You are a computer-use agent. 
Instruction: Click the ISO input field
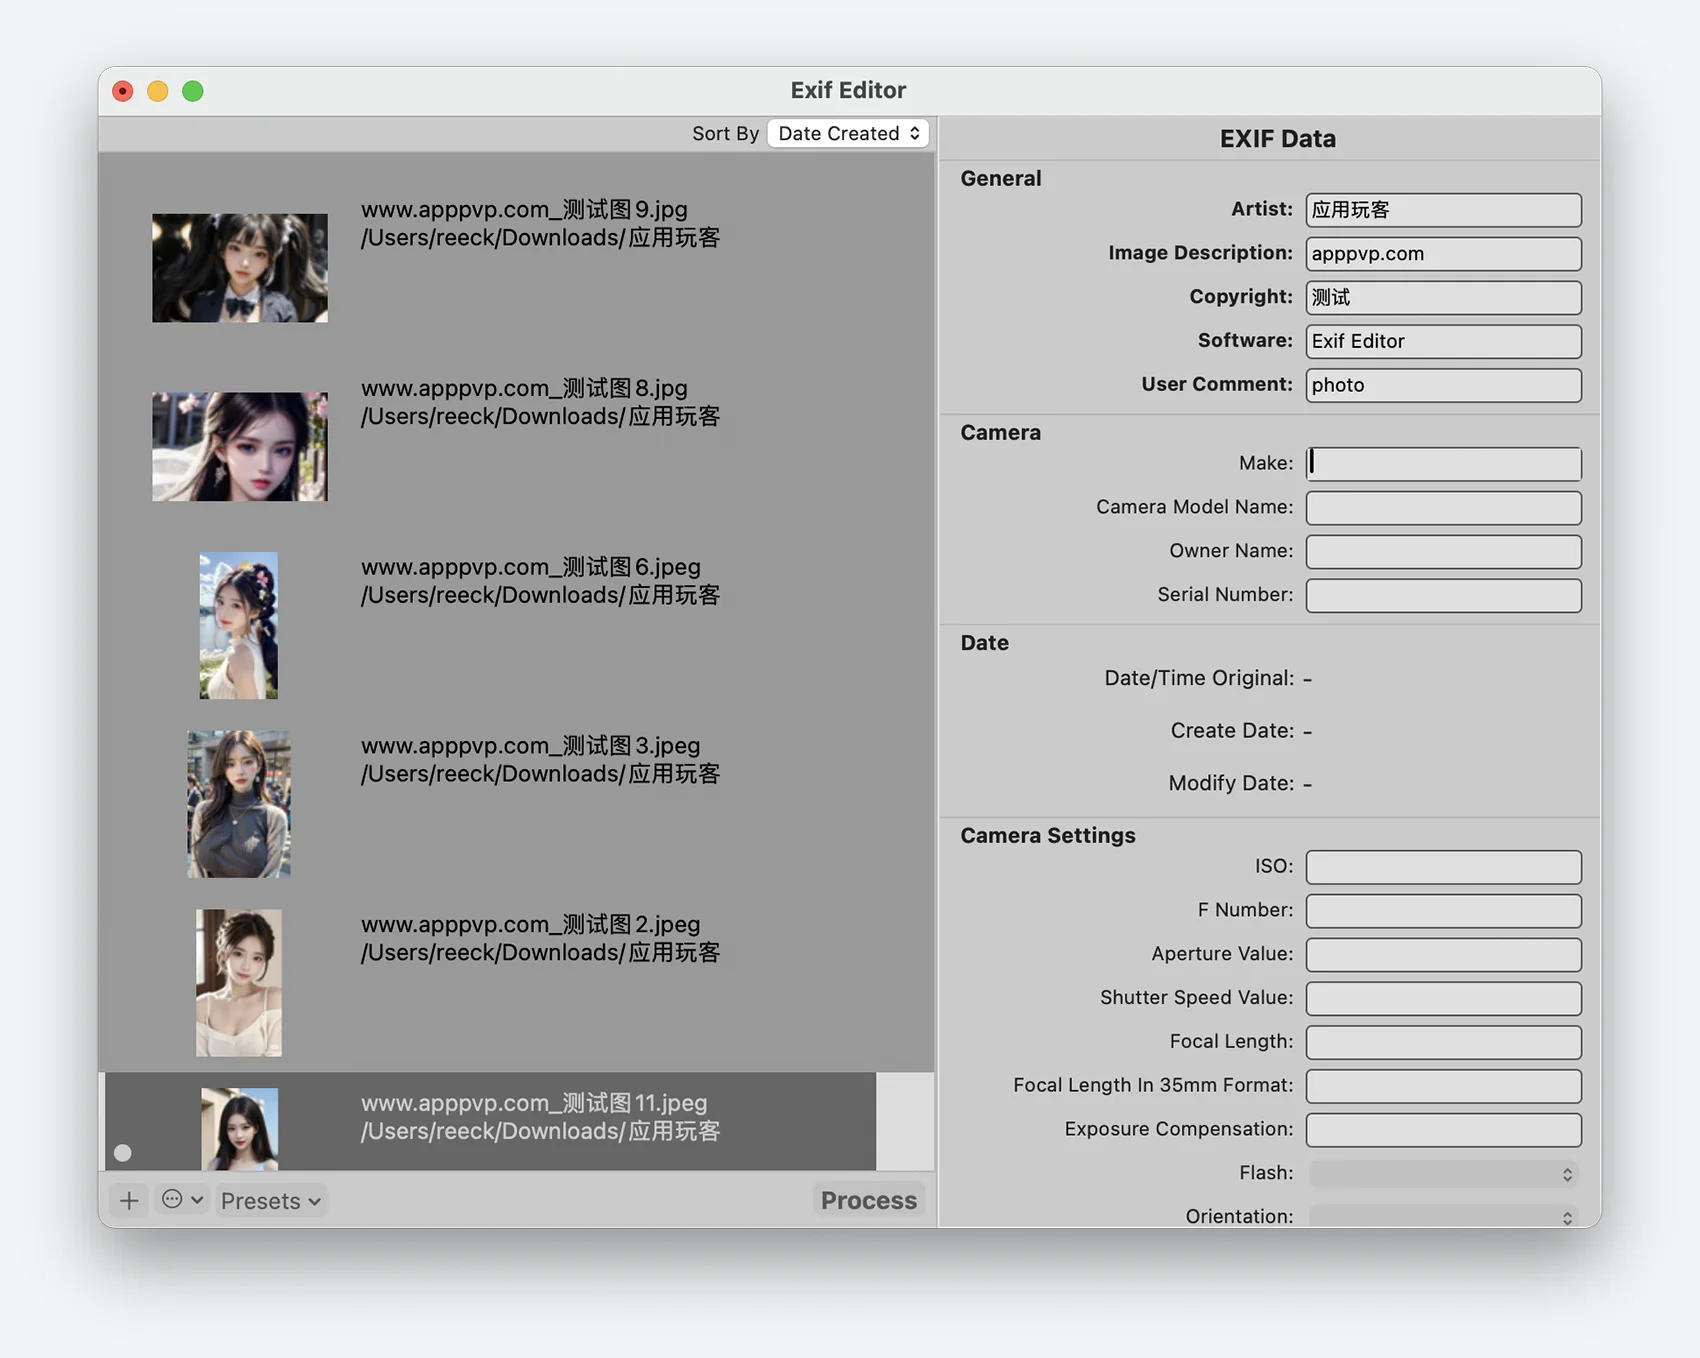point(1443,867)
